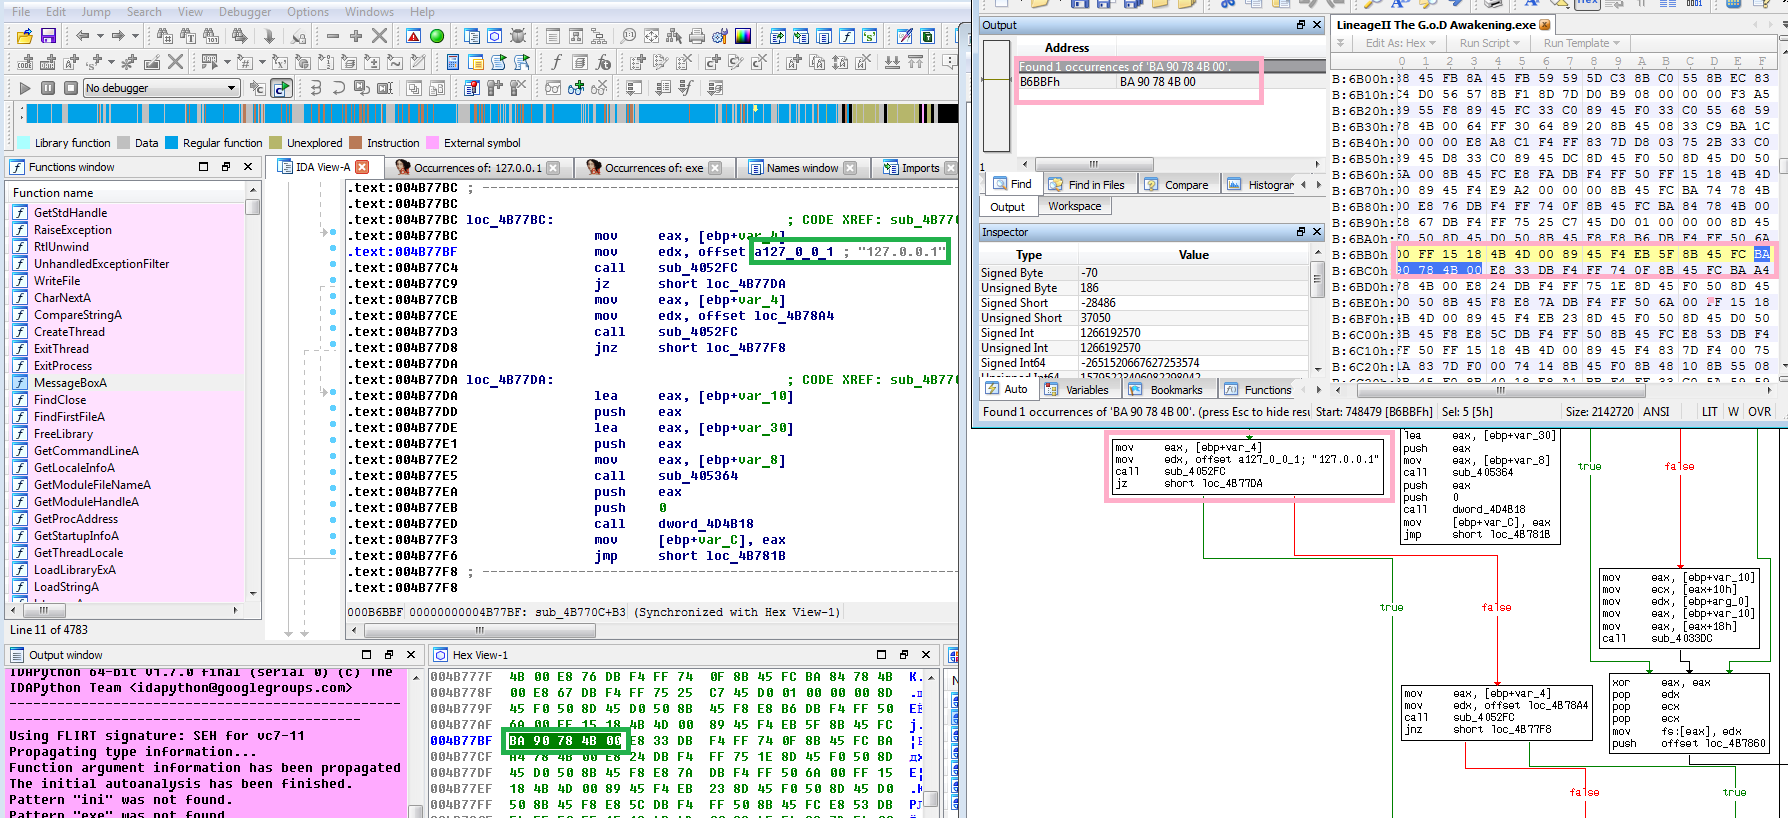
Task: Click the zoom out minus icon
Action: pos(333,36)
